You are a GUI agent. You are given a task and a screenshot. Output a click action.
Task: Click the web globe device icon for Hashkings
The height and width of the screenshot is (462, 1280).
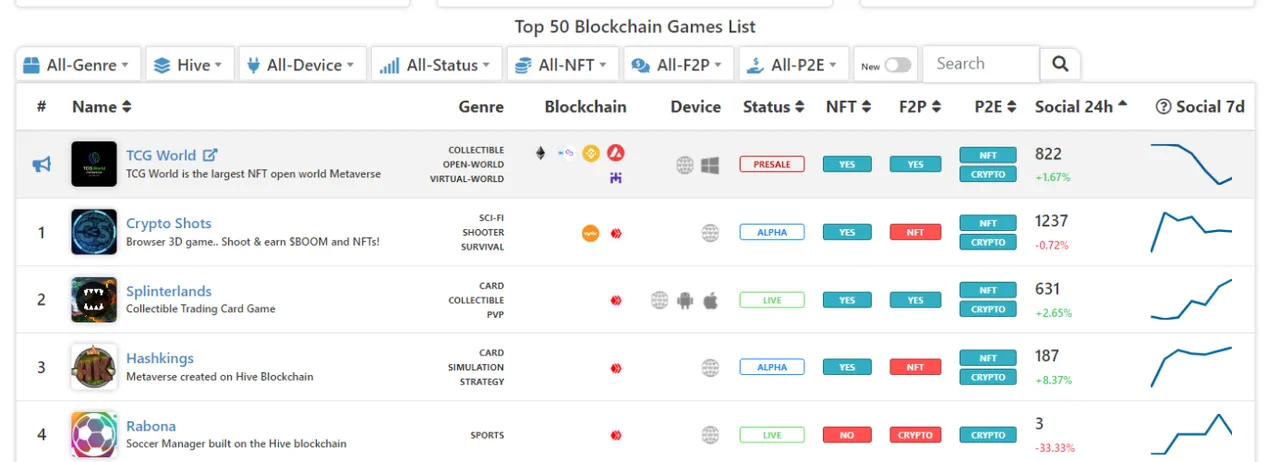(710, 367)
